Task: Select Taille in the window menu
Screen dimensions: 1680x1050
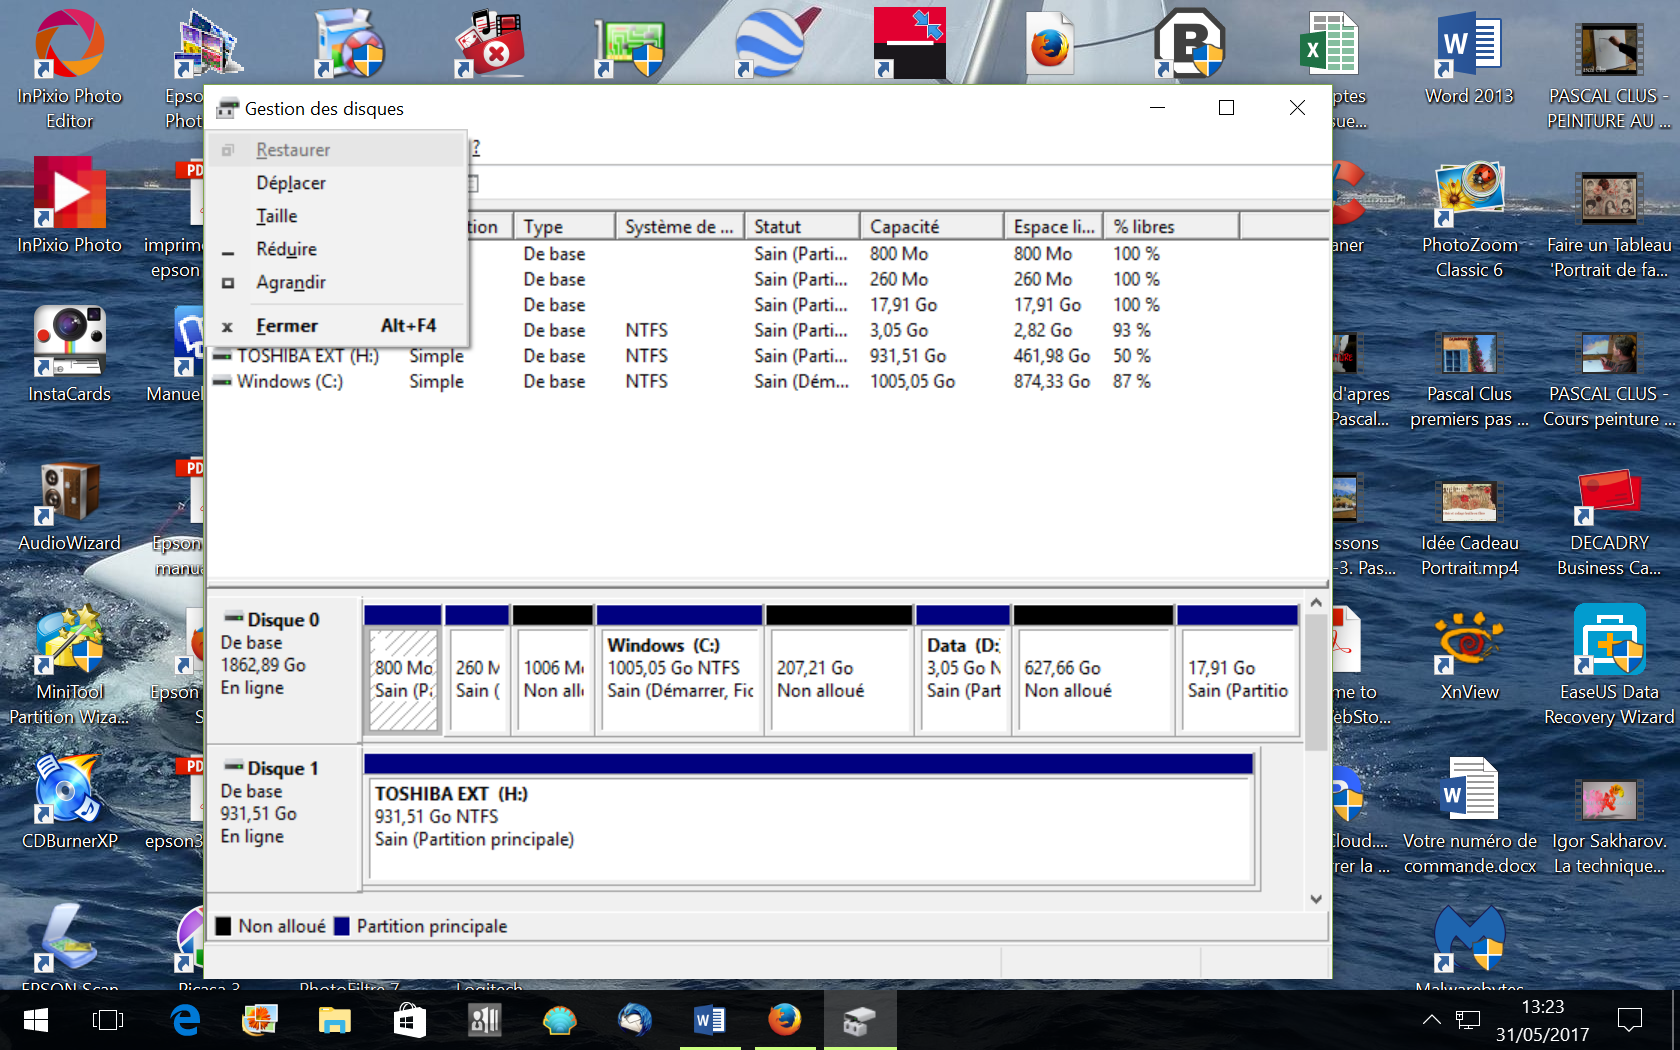Action: (x=337, y=216)
